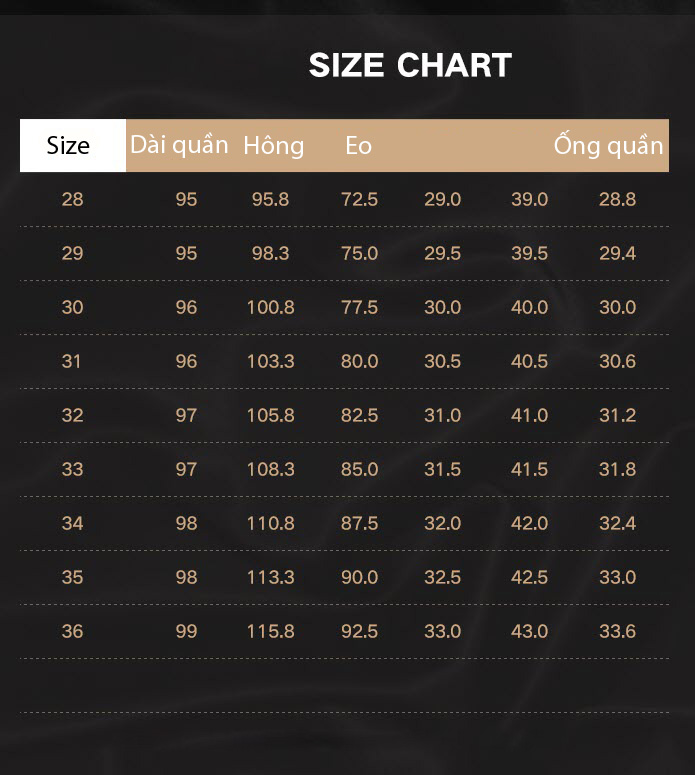
Task: Click the Dài quần column header
Action: (179, 145)
